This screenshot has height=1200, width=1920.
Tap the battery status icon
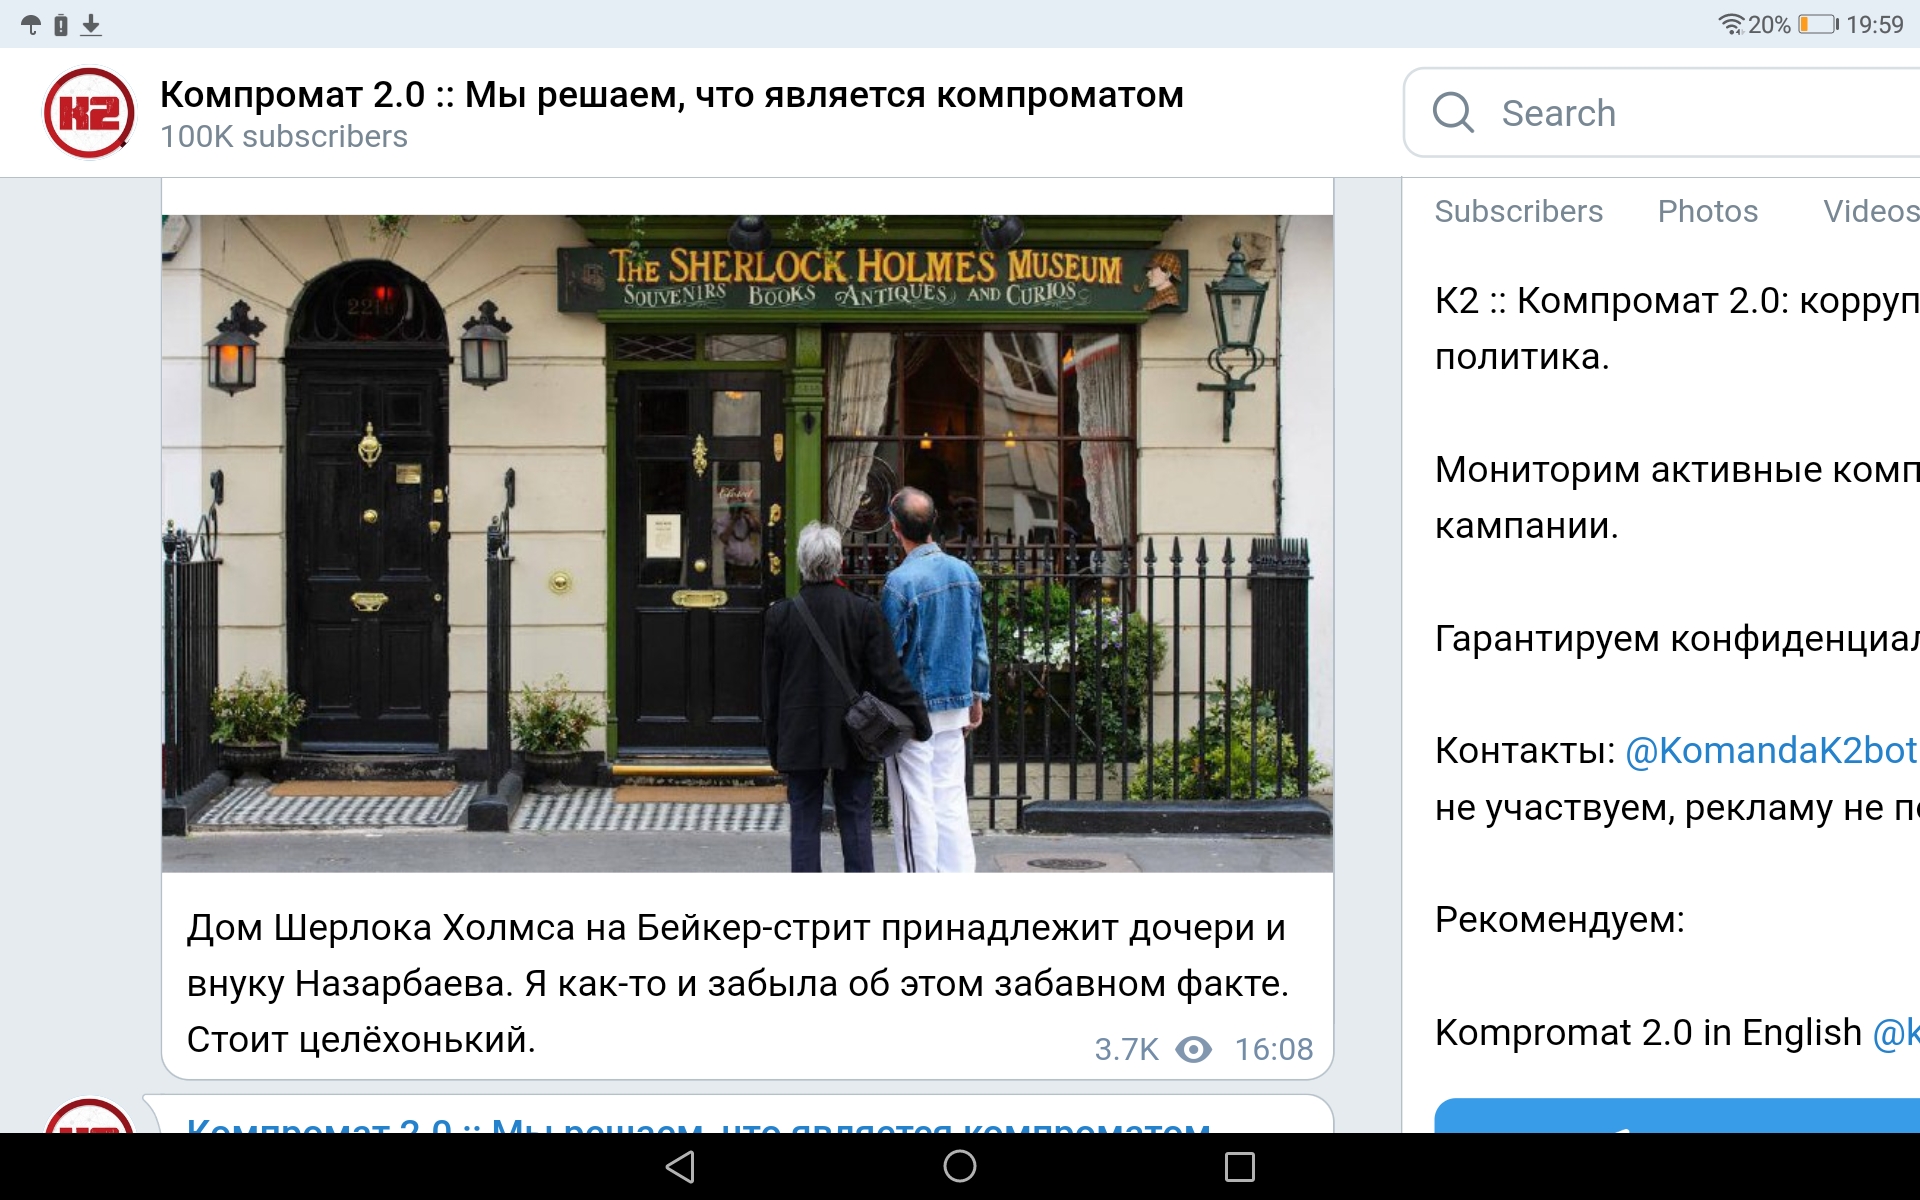[x=1818, y=24]
